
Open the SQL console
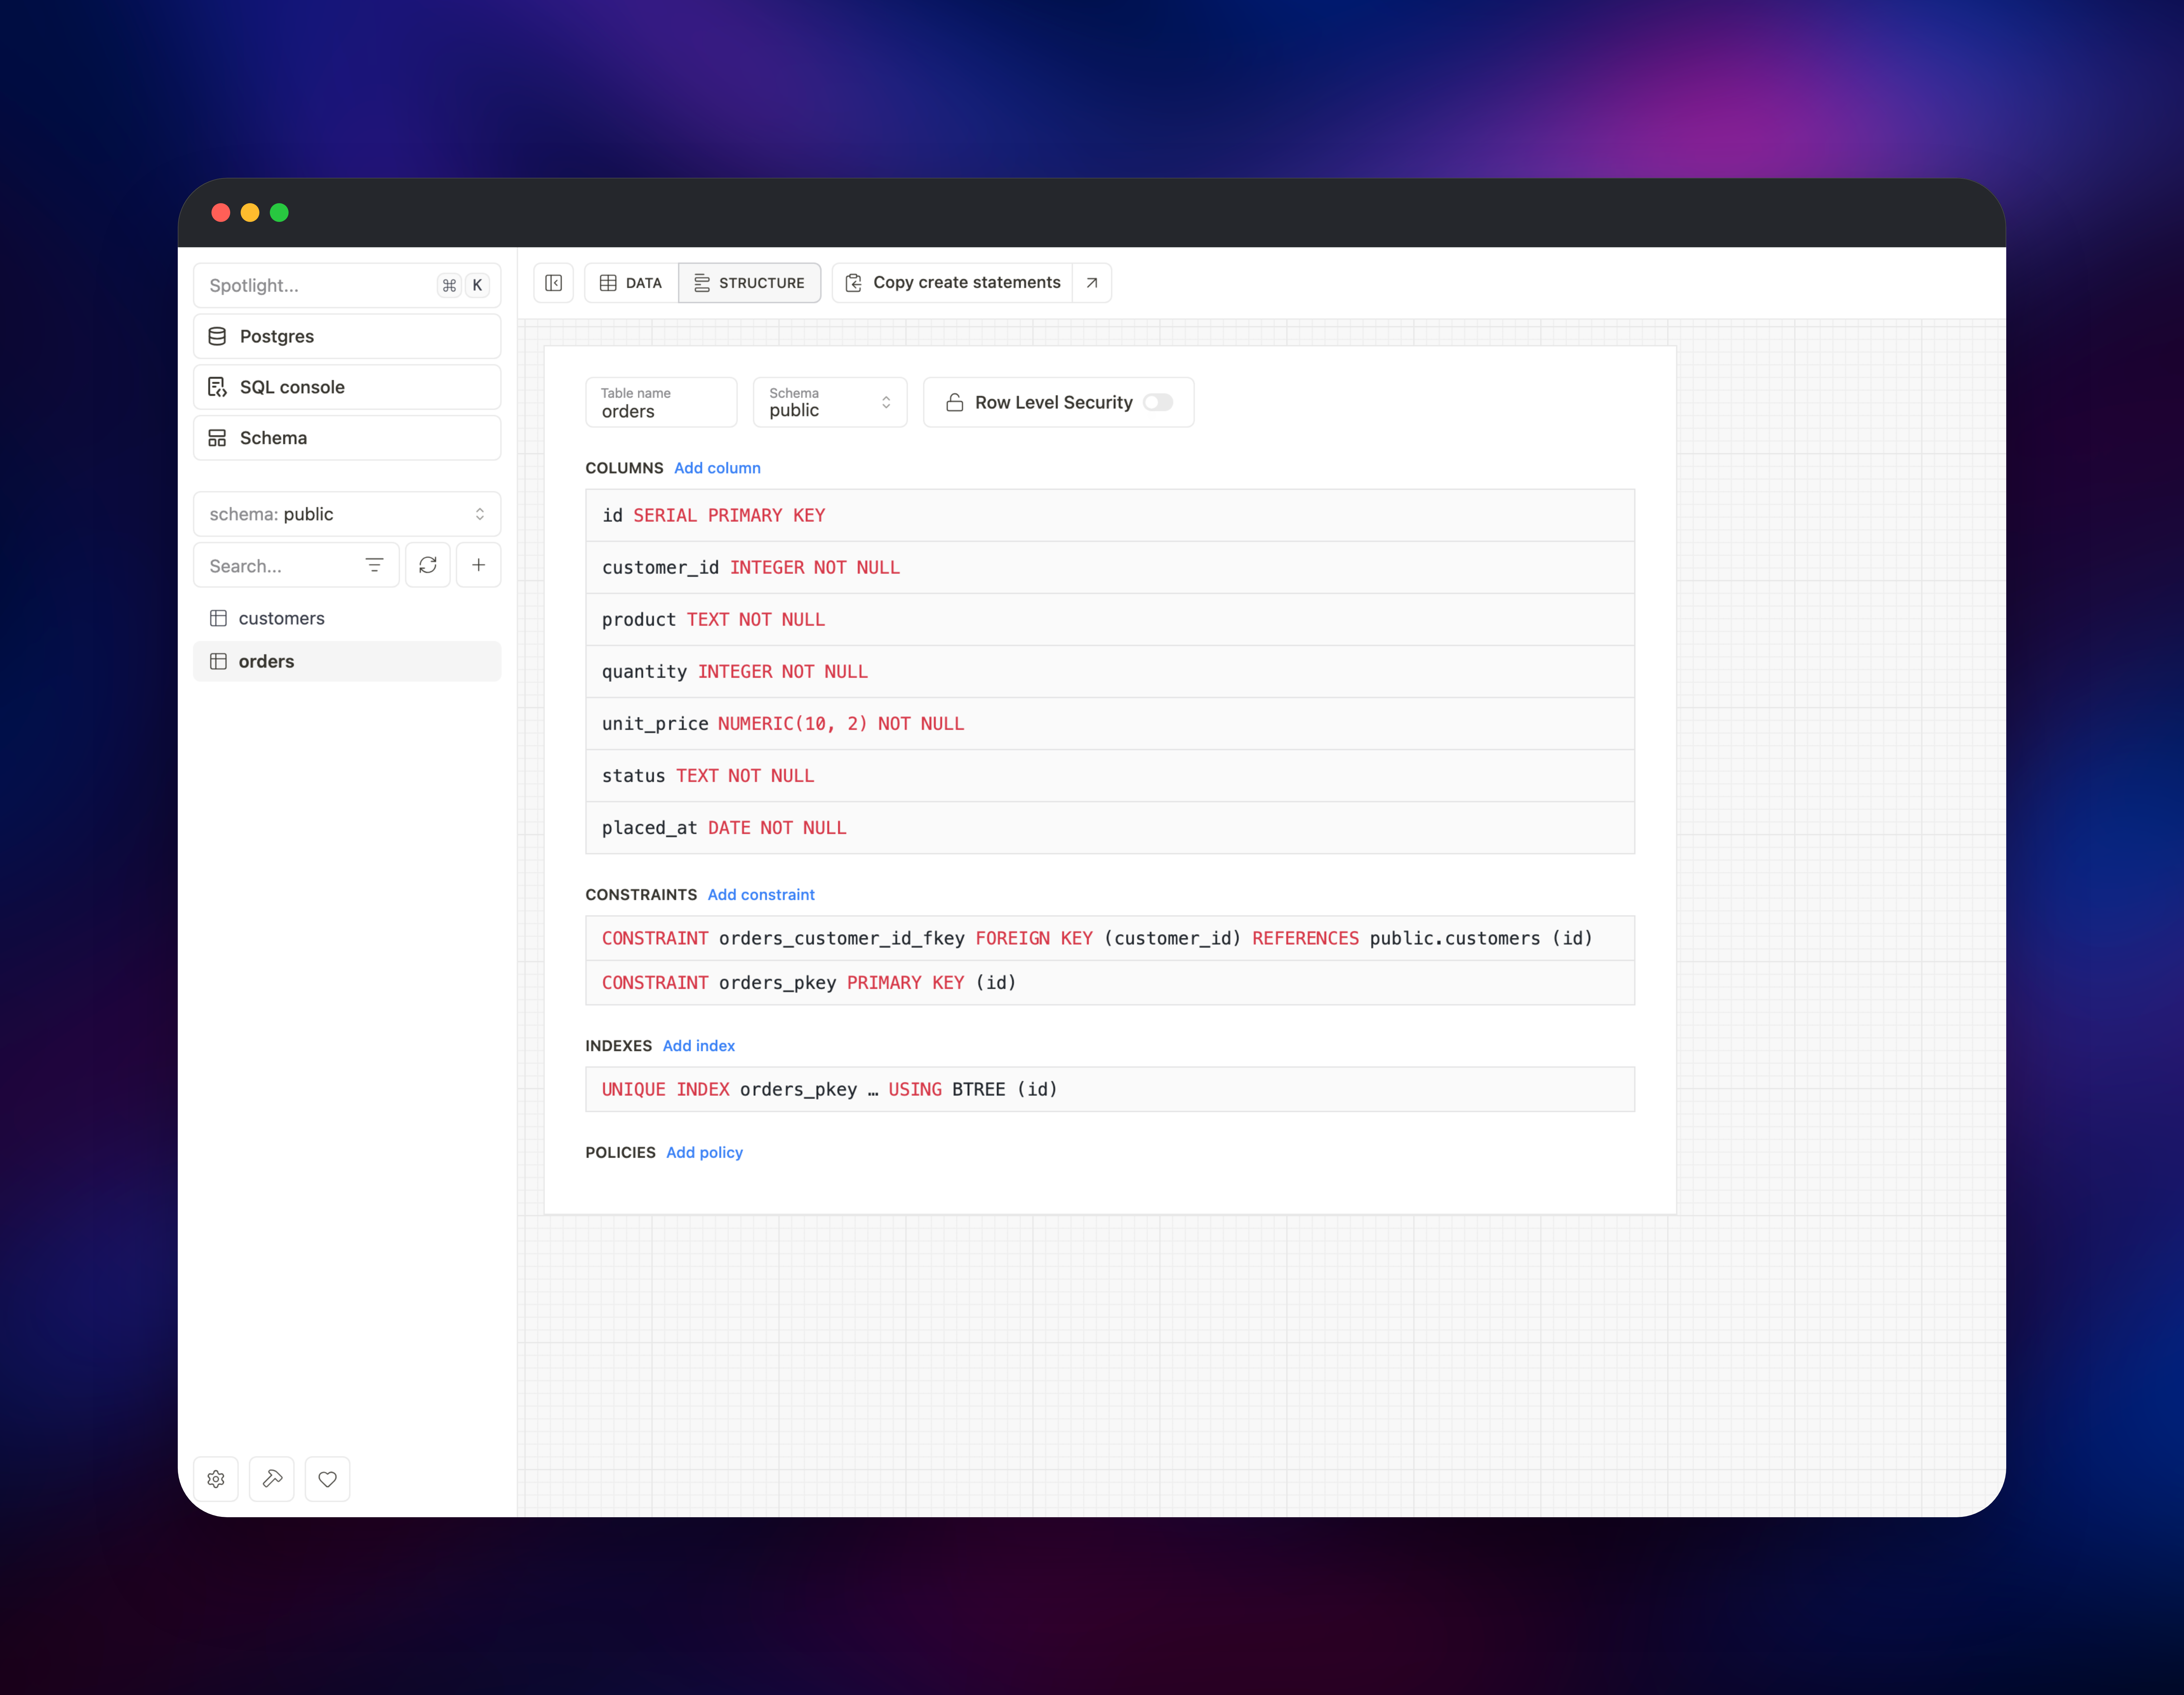point(347,387)
